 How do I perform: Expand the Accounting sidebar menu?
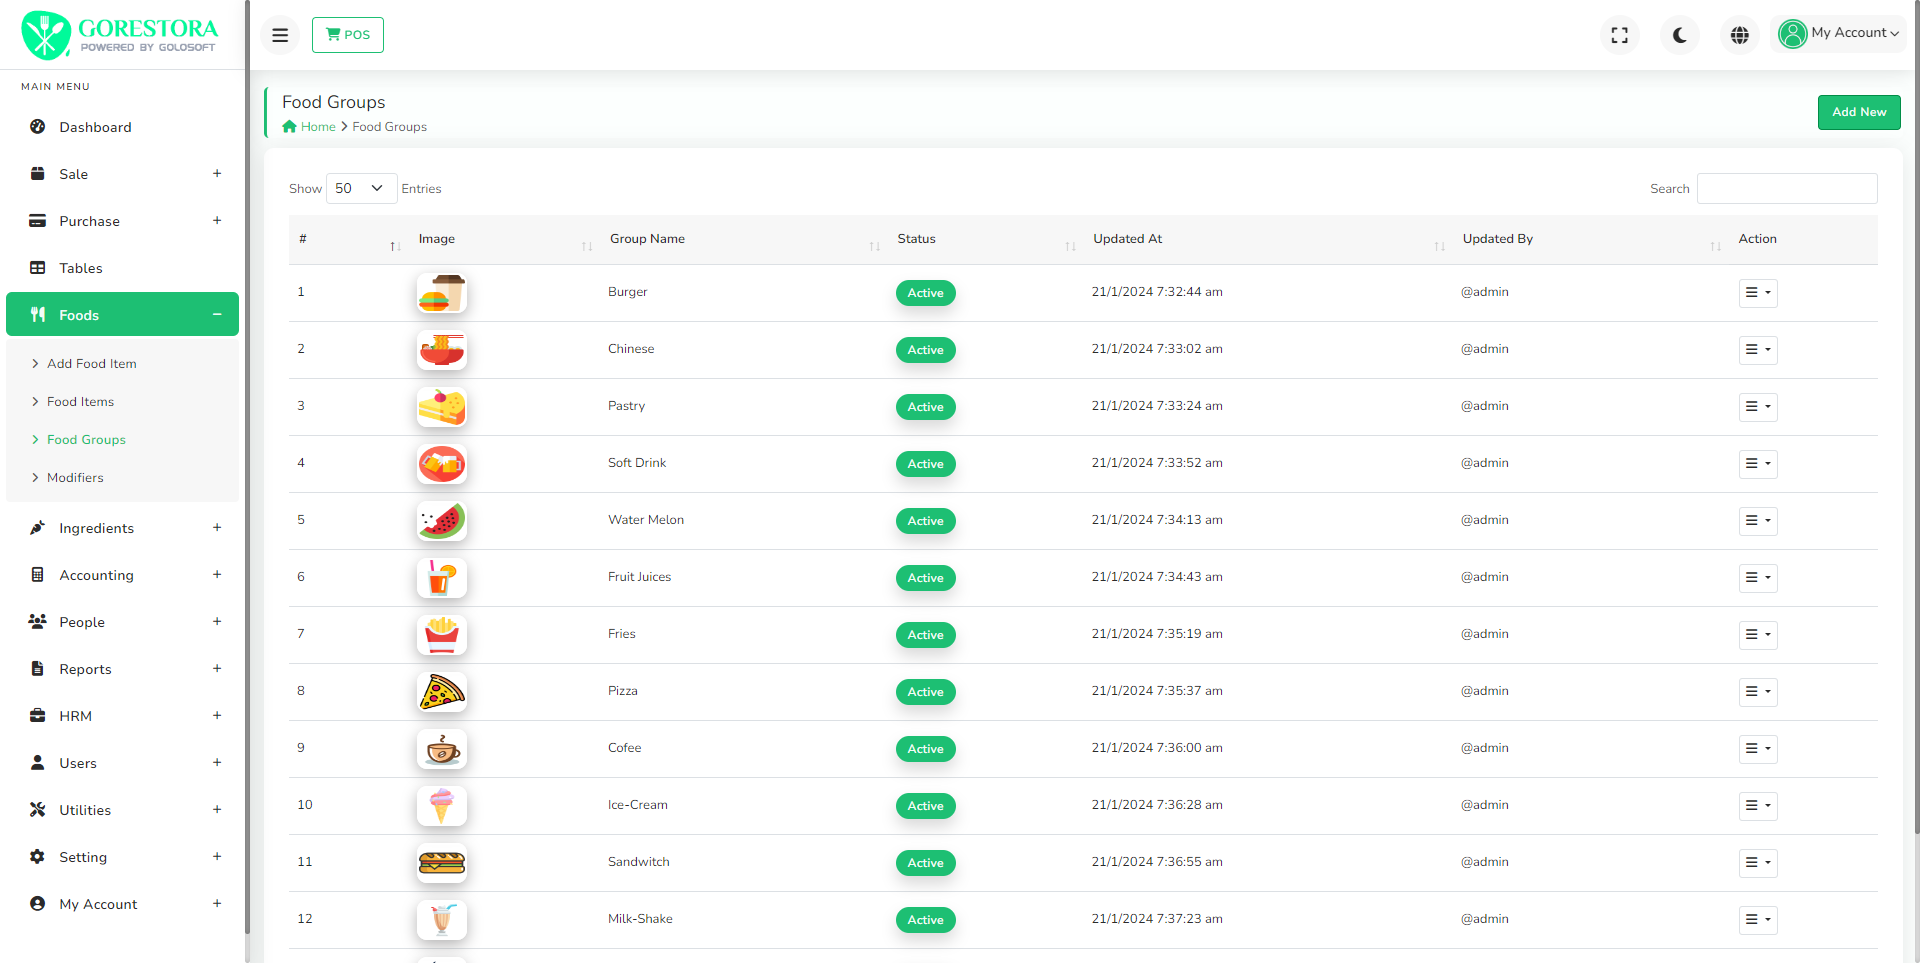tap(122, 575)
